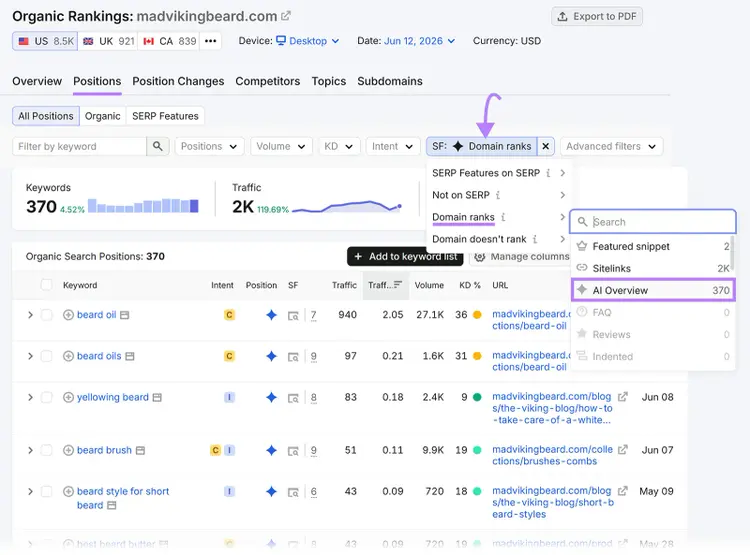The height and width of the screenshot is (555, 750).
Task: Select the Organic sub-tab
Action: point(102,116)
